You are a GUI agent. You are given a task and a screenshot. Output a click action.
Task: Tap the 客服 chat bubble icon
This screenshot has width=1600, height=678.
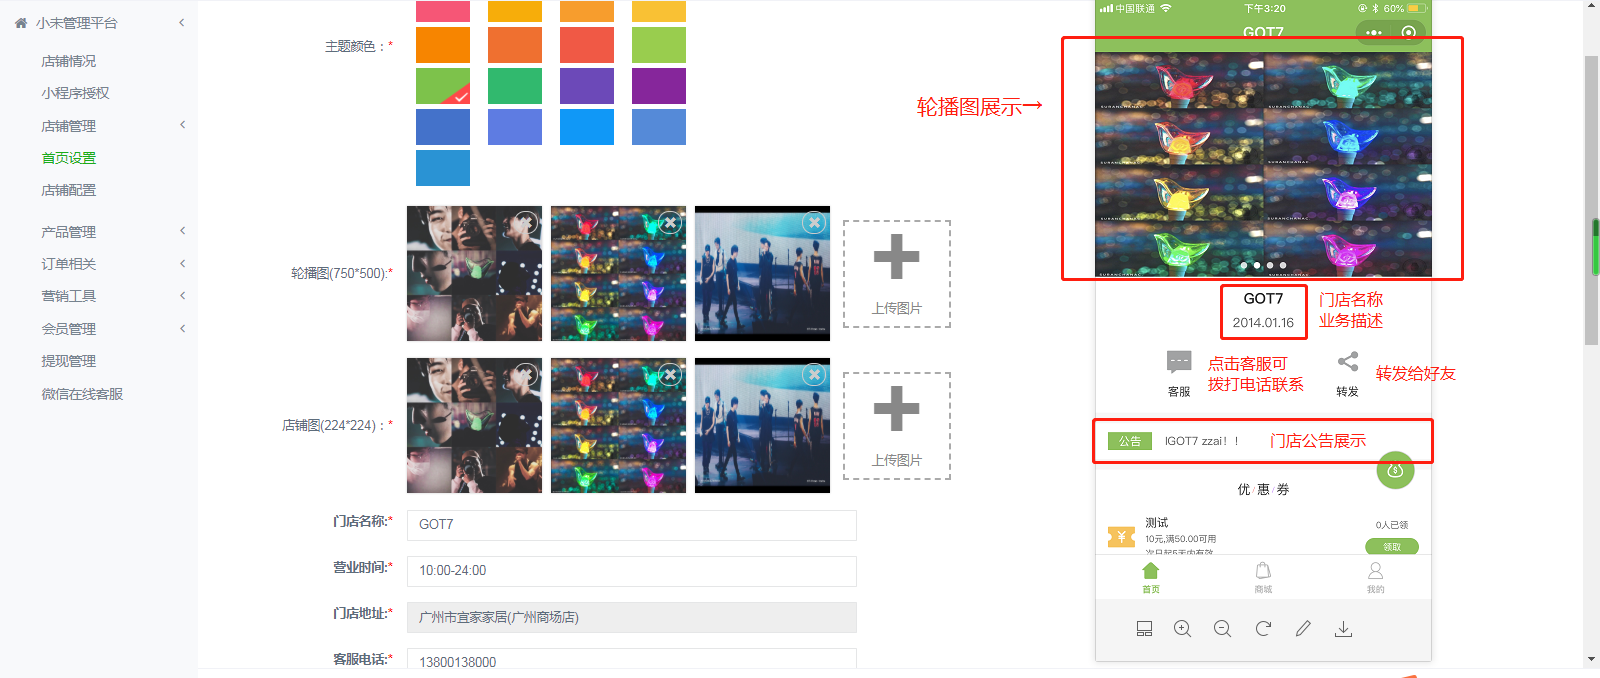click(x=1179, y=362)
